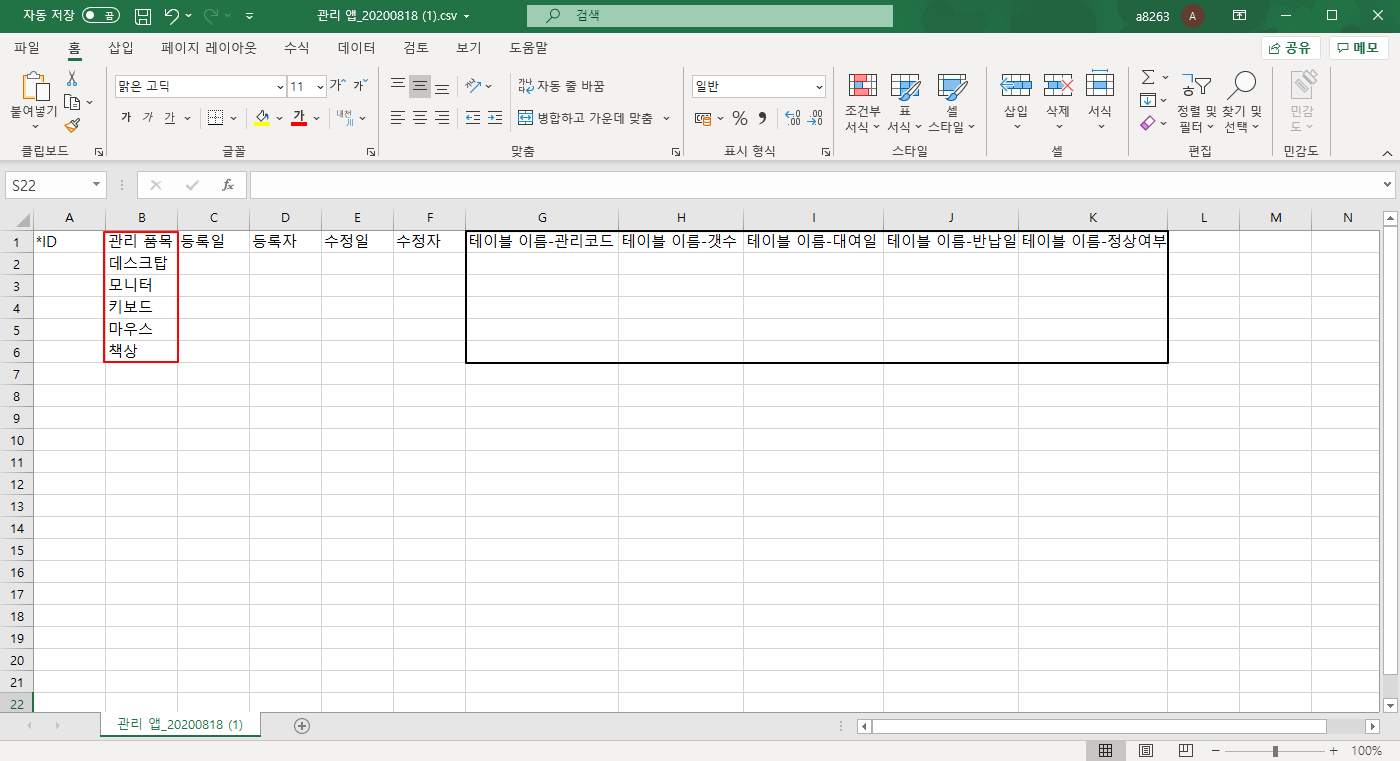Click the Insert Function fx icon

(x=227, y=185)
